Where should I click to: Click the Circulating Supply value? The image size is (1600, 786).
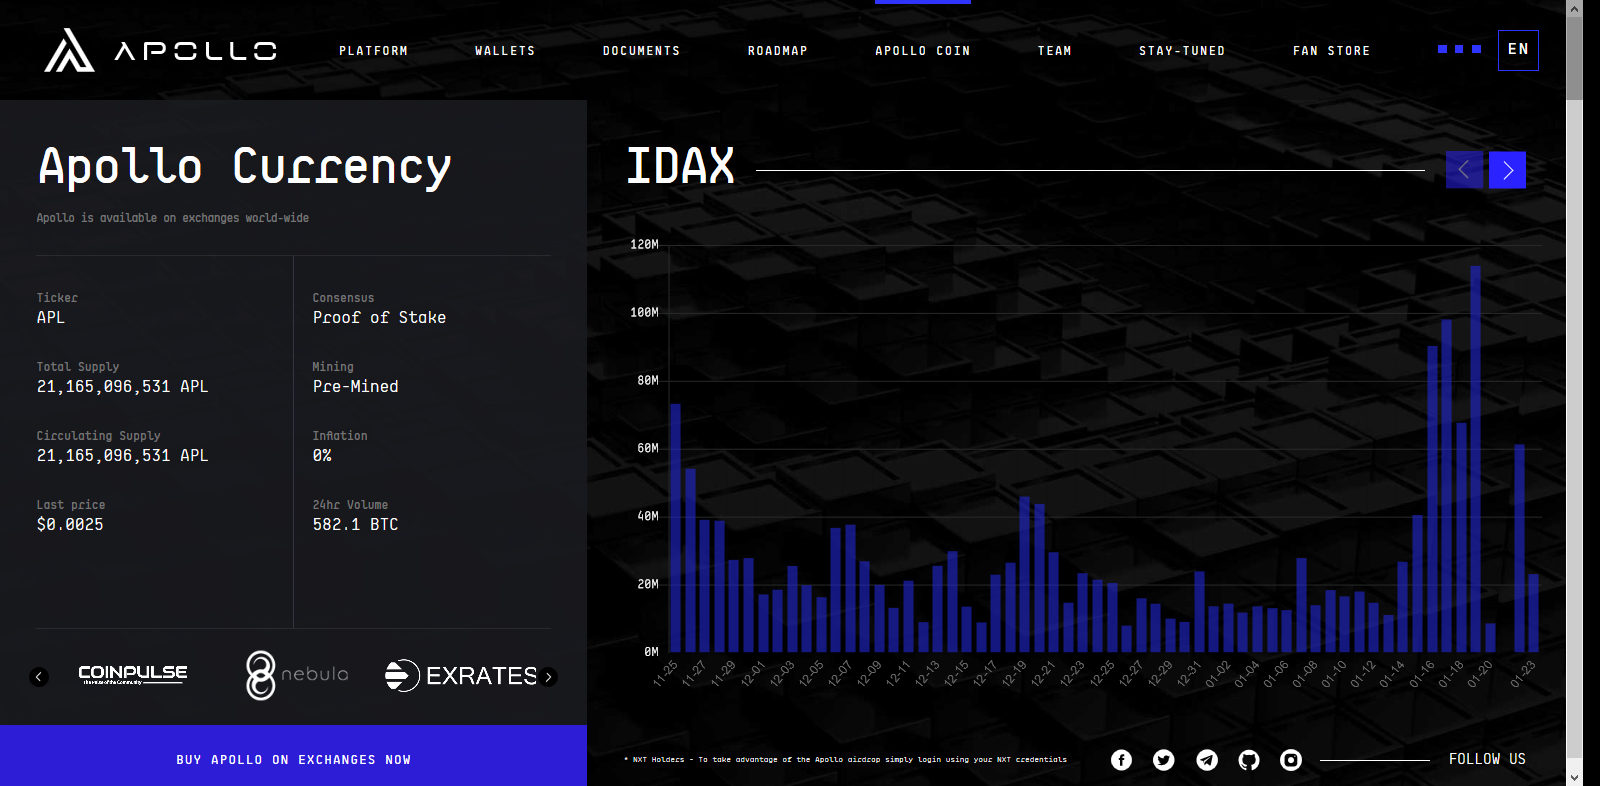click(x=122, y=455)
